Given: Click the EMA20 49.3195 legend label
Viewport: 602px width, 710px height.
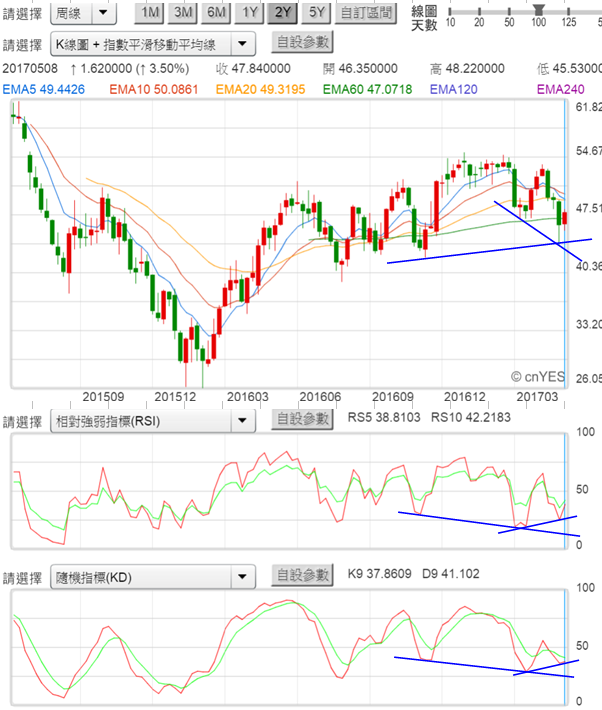Looking at the screenshot, I should pyautogui.click(x=260, y=89).
